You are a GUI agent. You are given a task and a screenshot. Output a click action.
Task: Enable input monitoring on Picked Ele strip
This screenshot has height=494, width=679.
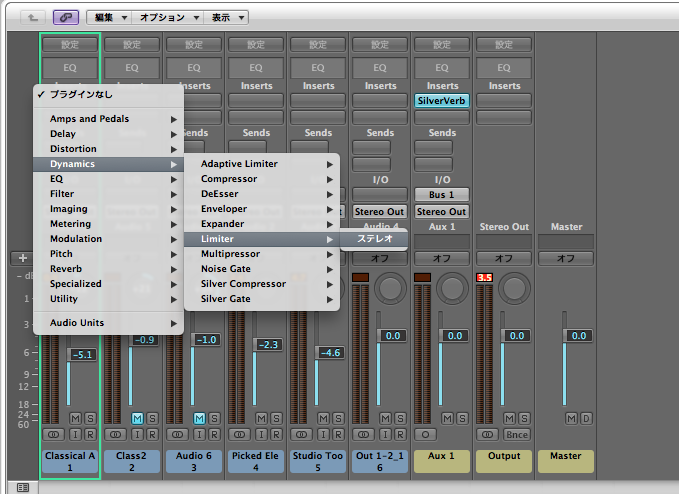tap(261, 434)
